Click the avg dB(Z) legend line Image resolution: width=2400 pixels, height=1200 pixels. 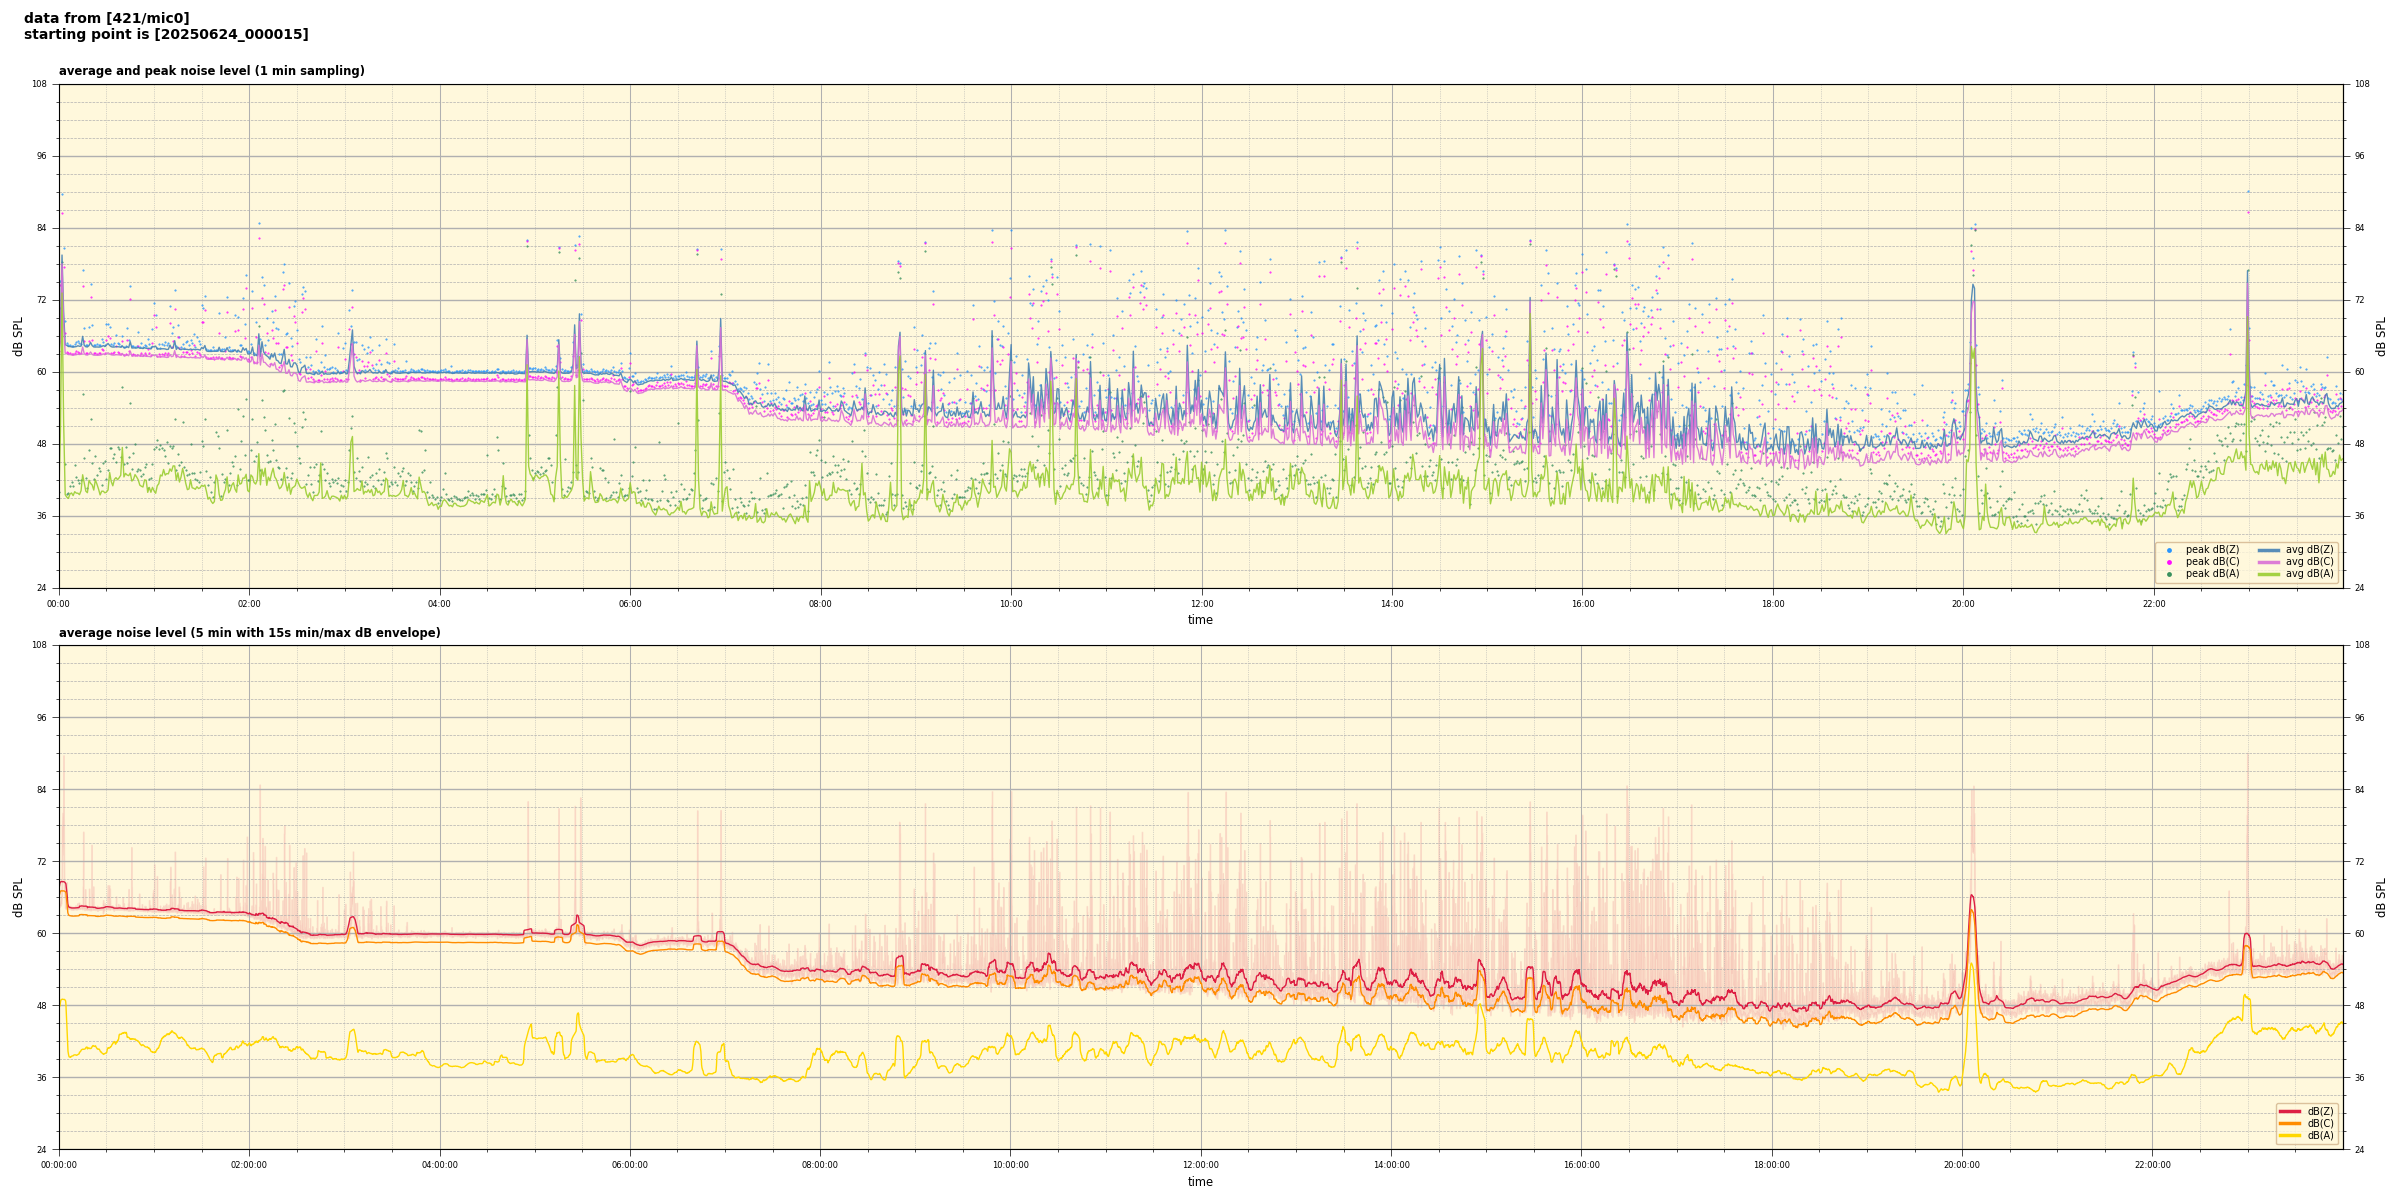coord(2269,550)
